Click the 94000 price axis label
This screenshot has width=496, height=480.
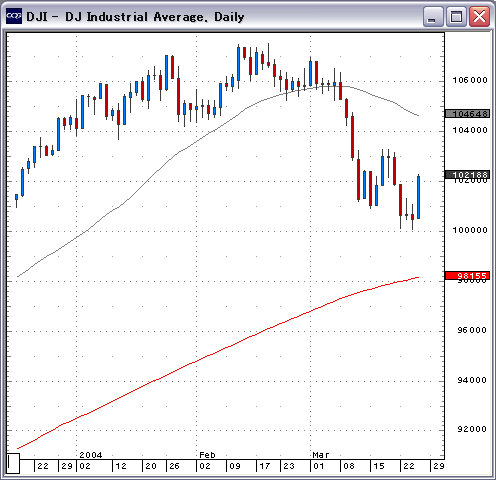coord(472,380)
